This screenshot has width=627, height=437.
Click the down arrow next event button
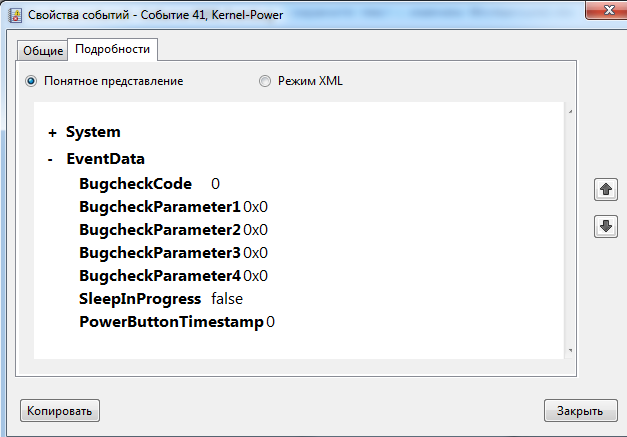pyautogui.click(x=605, y=226)
